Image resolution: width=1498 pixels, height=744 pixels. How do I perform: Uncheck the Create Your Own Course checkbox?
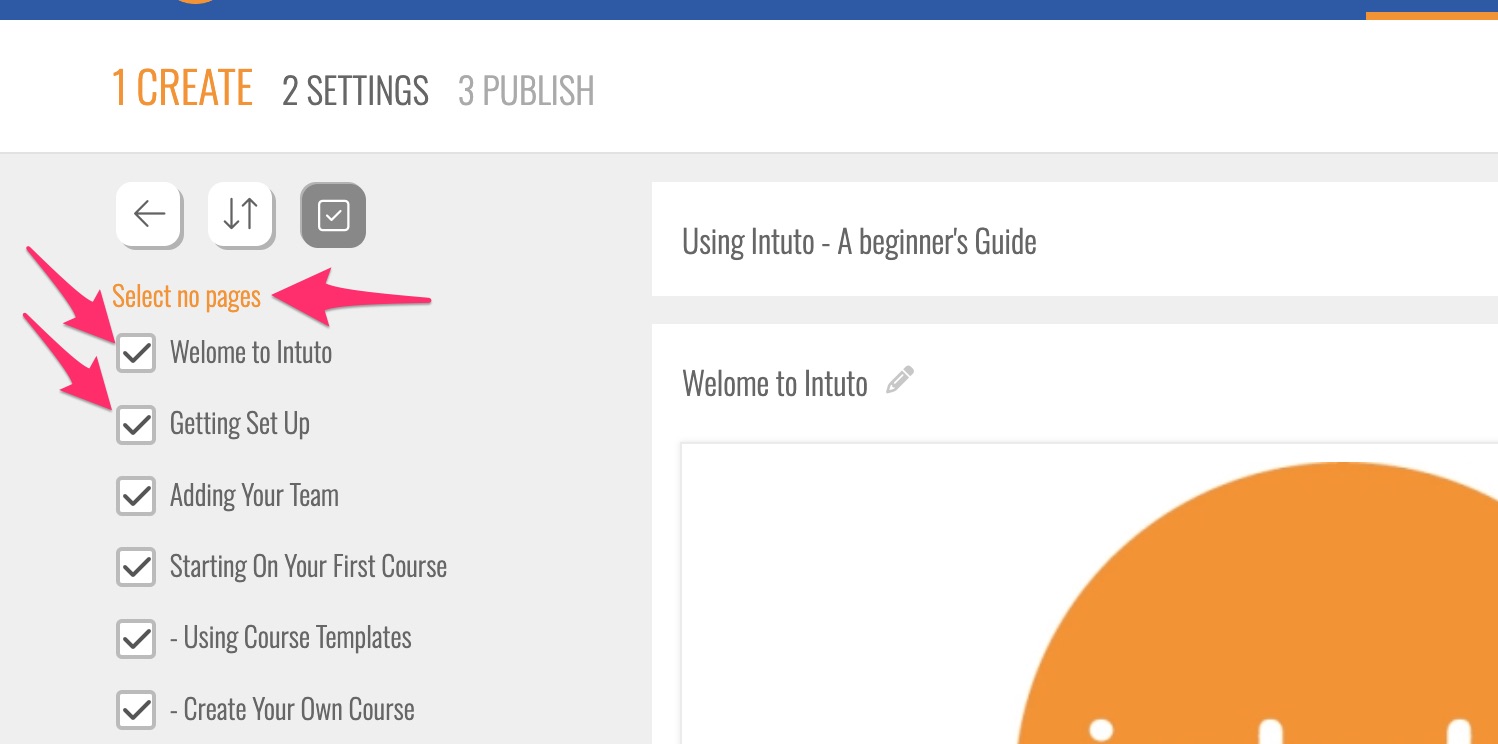point(136,710)
